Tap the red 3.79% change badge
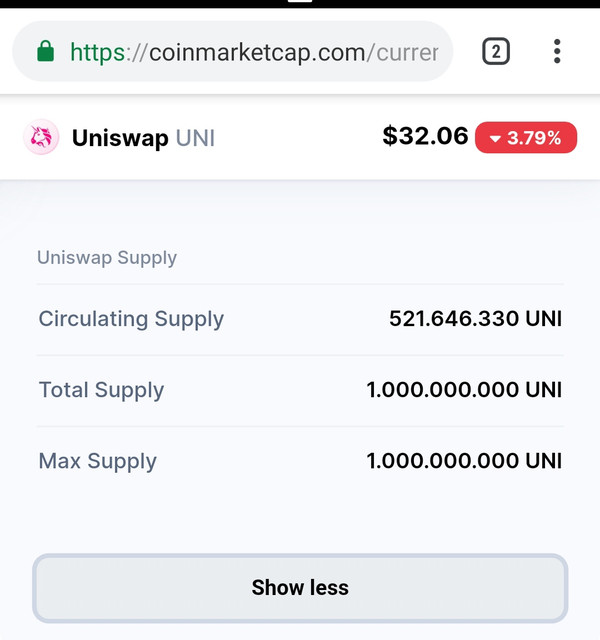The image size is (600, 640). (x=526, y=138)
